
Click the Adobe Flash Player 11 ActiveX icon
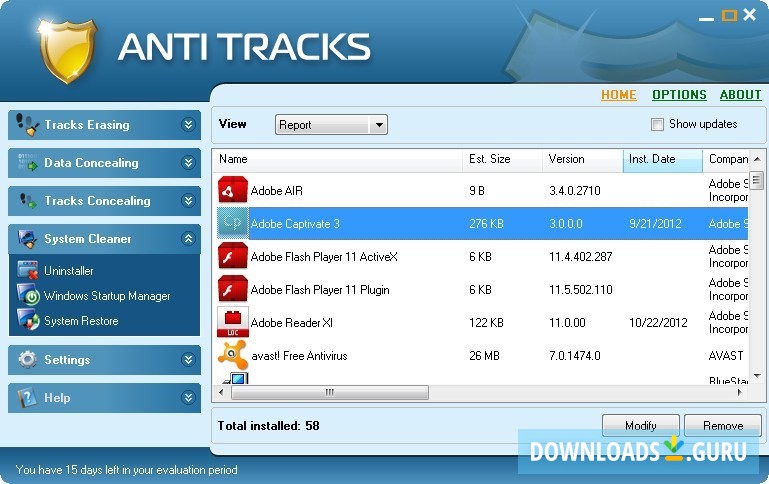[x=232, y=256]
